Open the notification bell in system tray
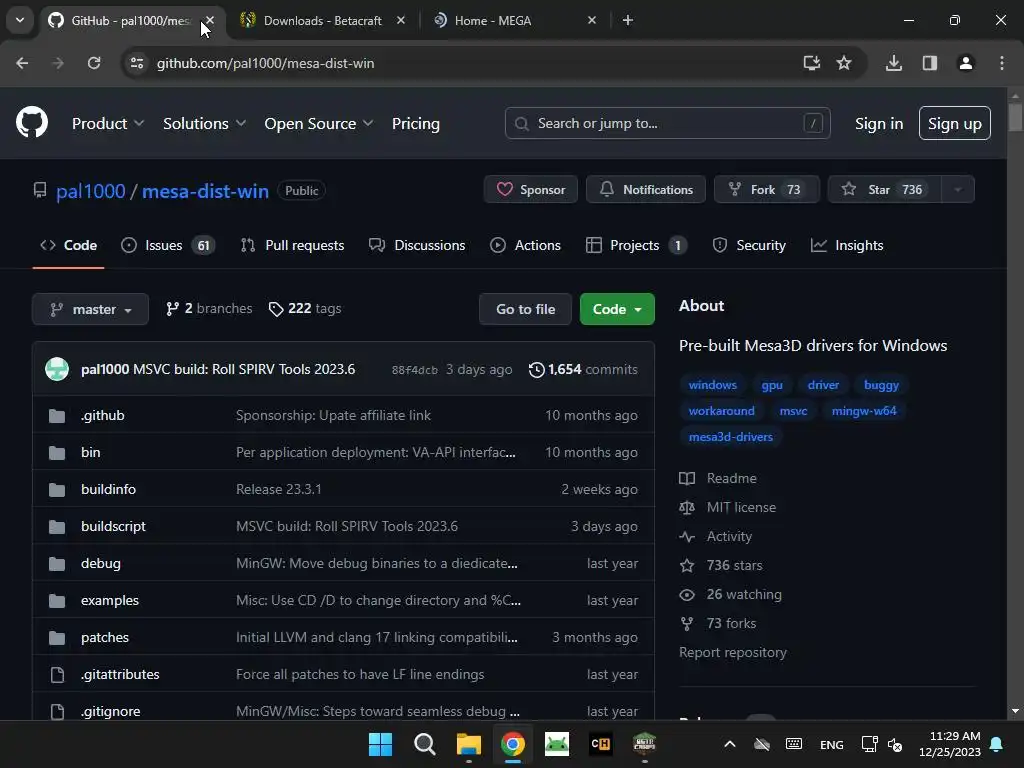The height and width of the screenshot is (768, 1024). [x=997, y=744]
